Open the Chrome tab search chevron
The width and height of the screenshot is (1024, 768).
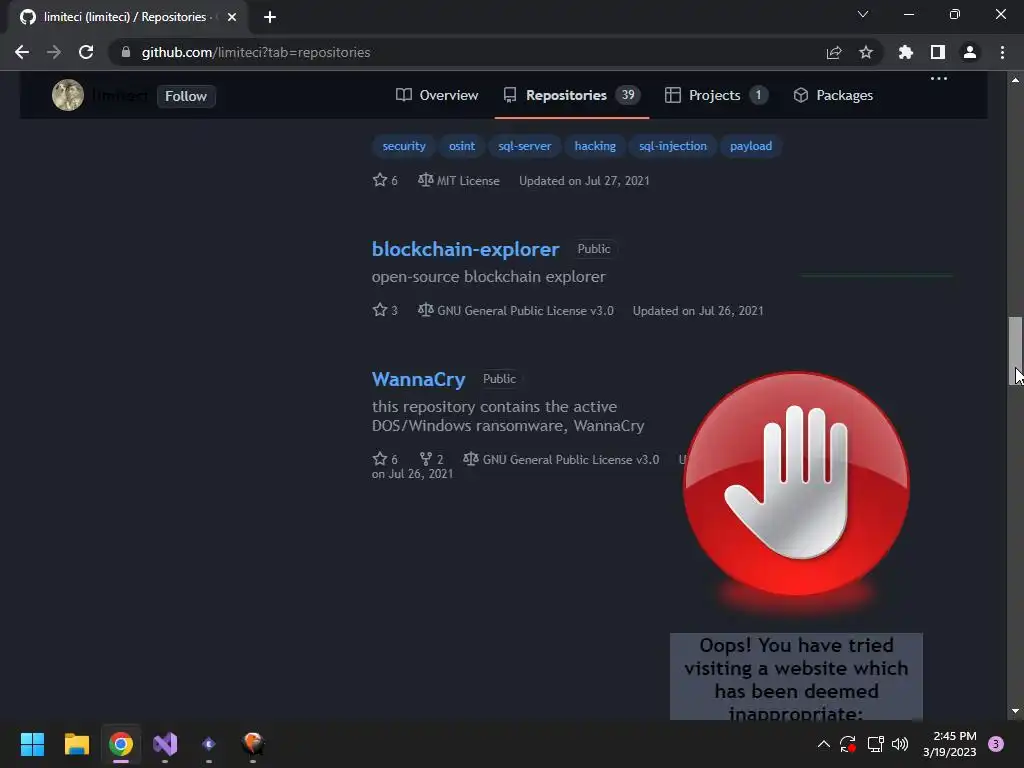point(863,14)
